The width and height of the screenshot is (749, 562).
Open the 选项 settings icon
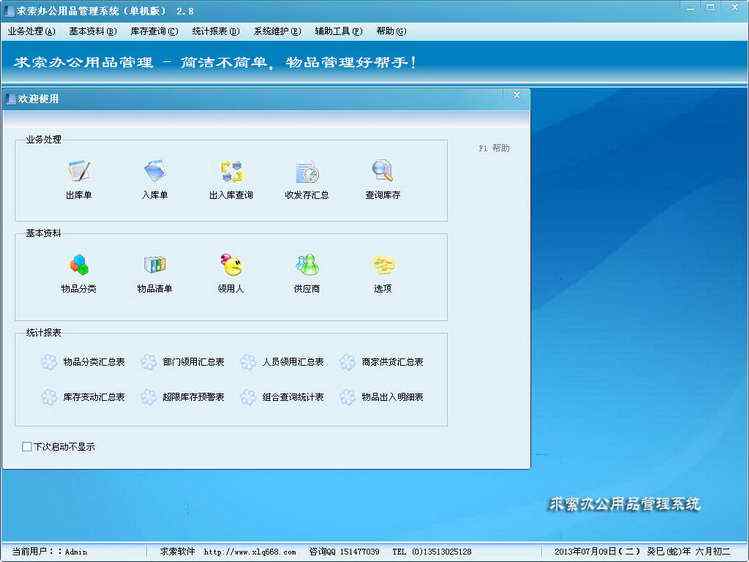coord(383,265)
